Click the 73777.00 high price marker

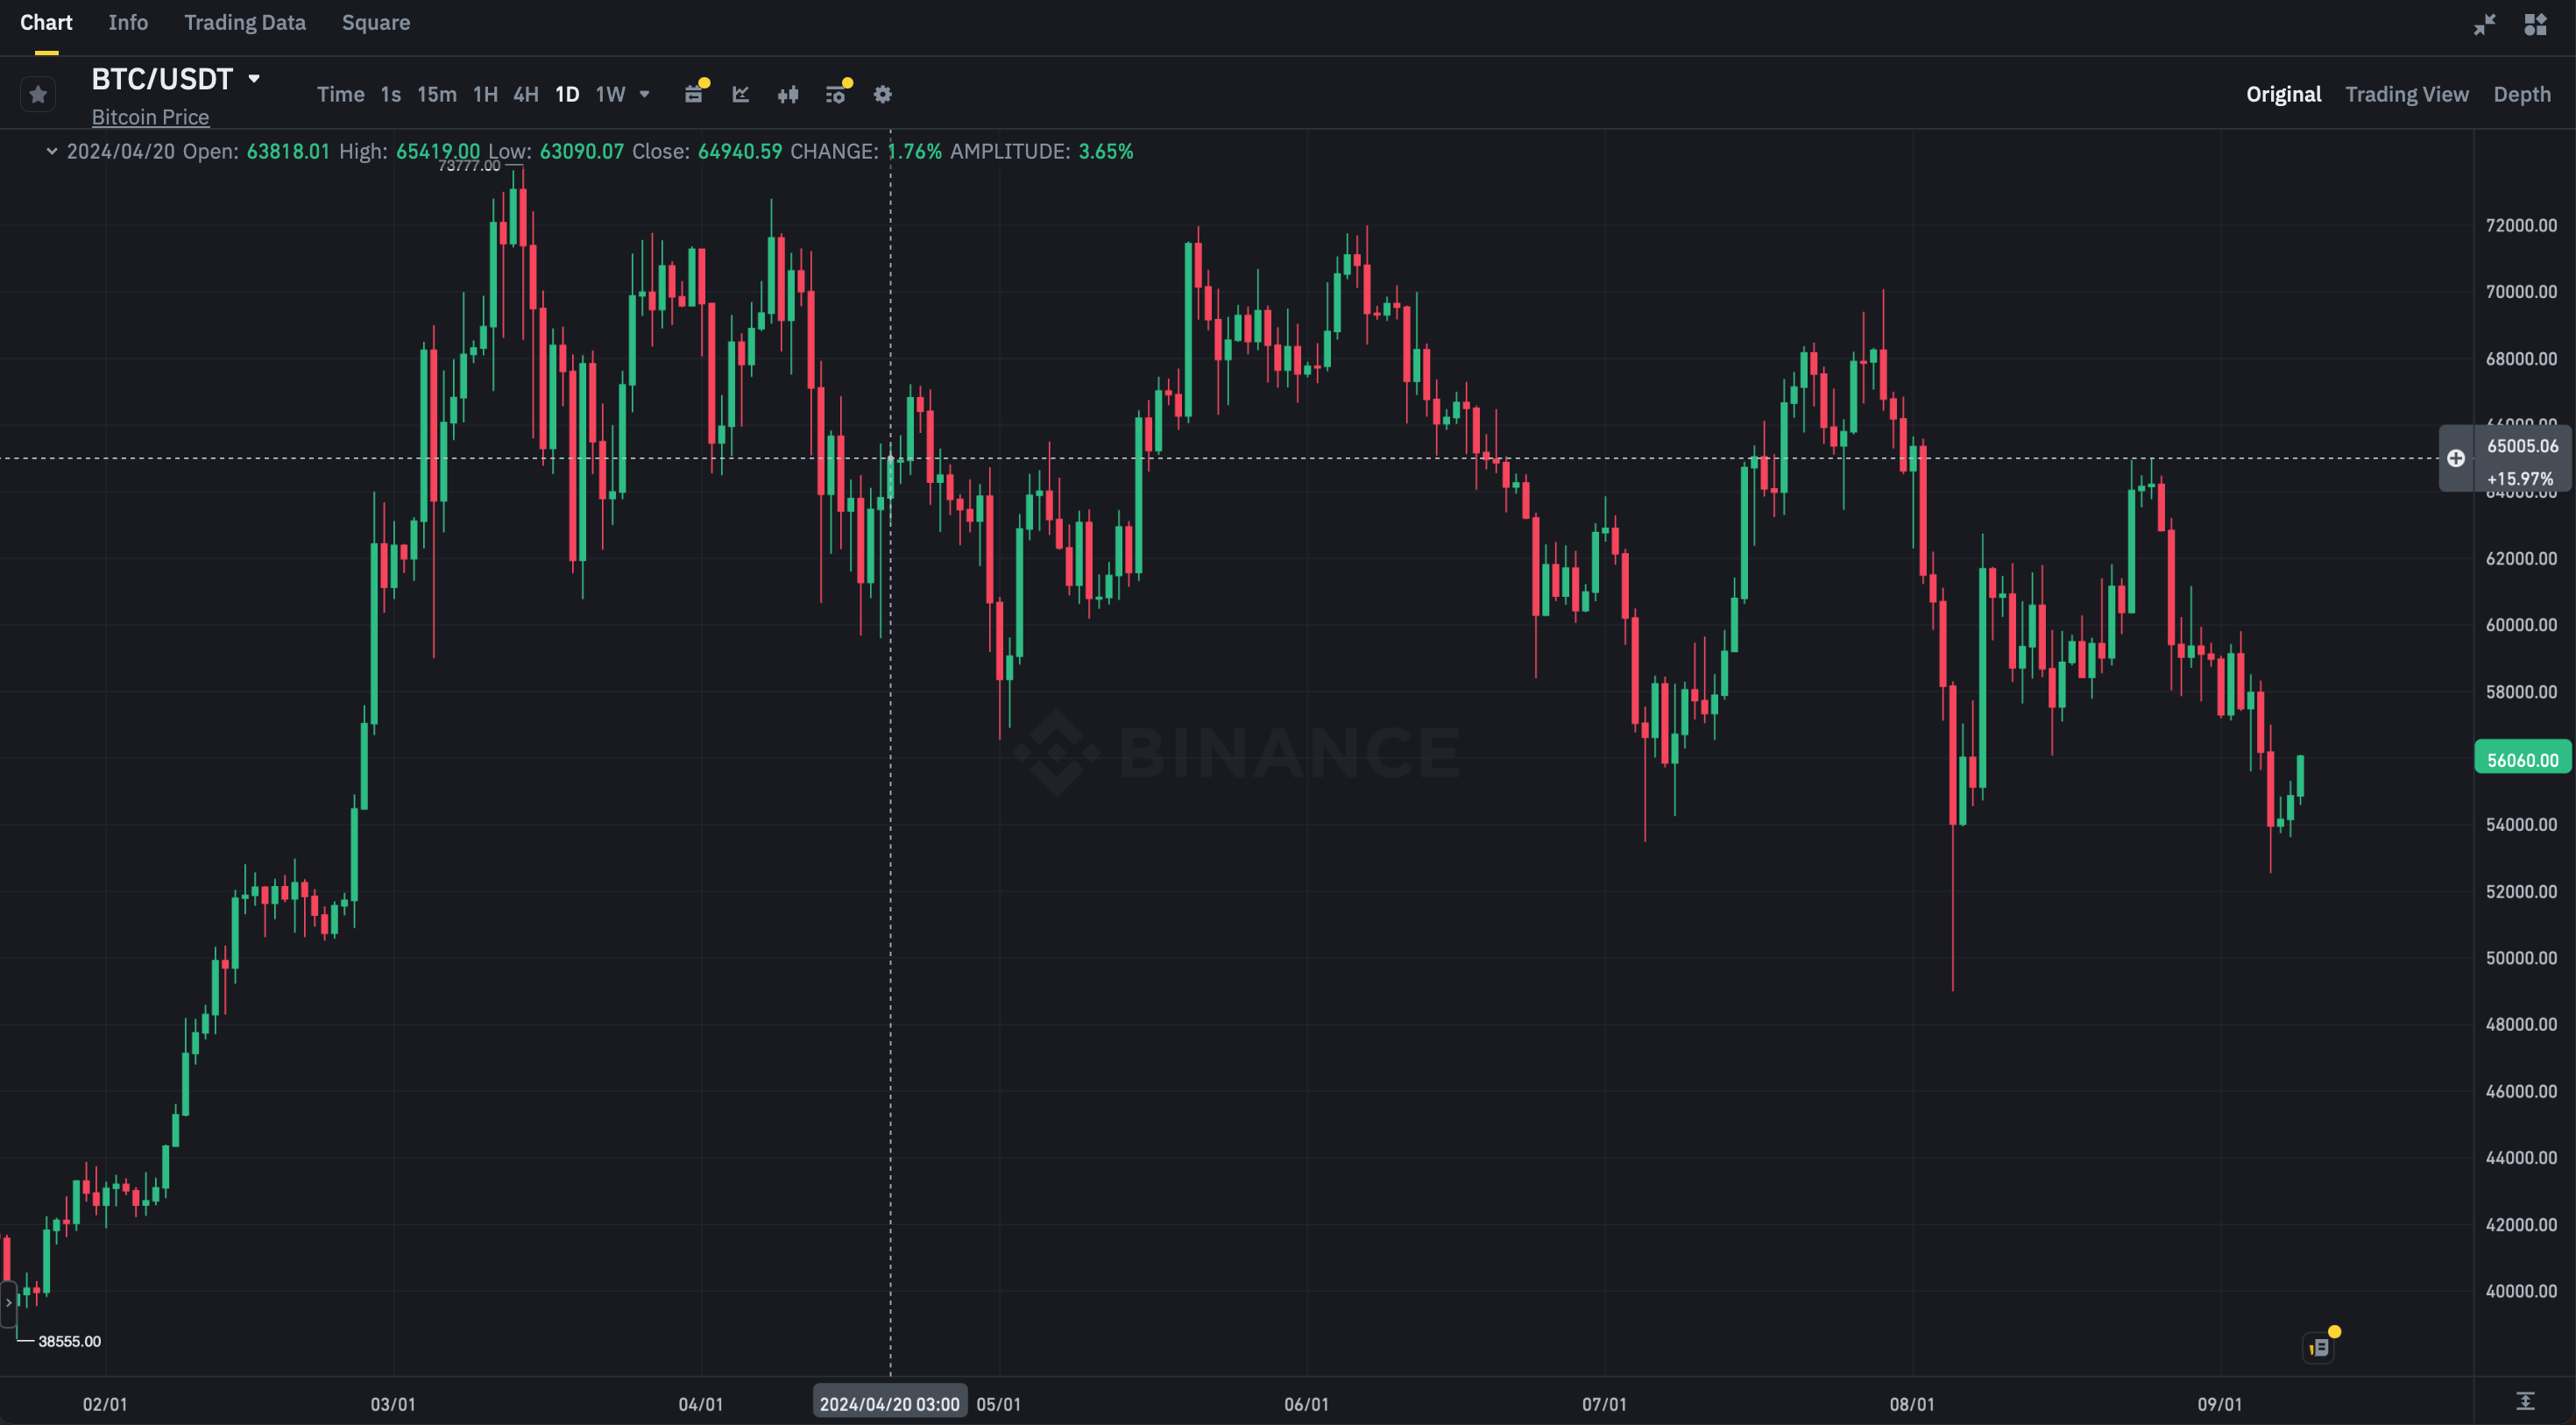pyautogui.click(x=469, y=166)
